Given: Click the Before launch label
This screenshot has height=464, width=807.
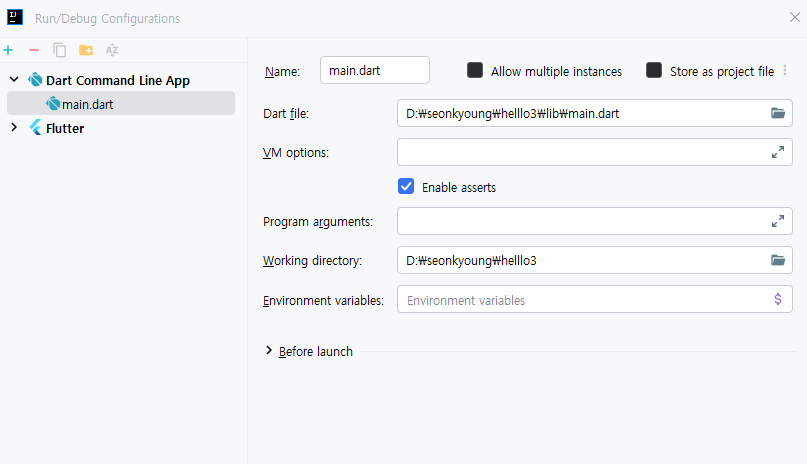Looking at the screenshot, I should pos(315,351).
